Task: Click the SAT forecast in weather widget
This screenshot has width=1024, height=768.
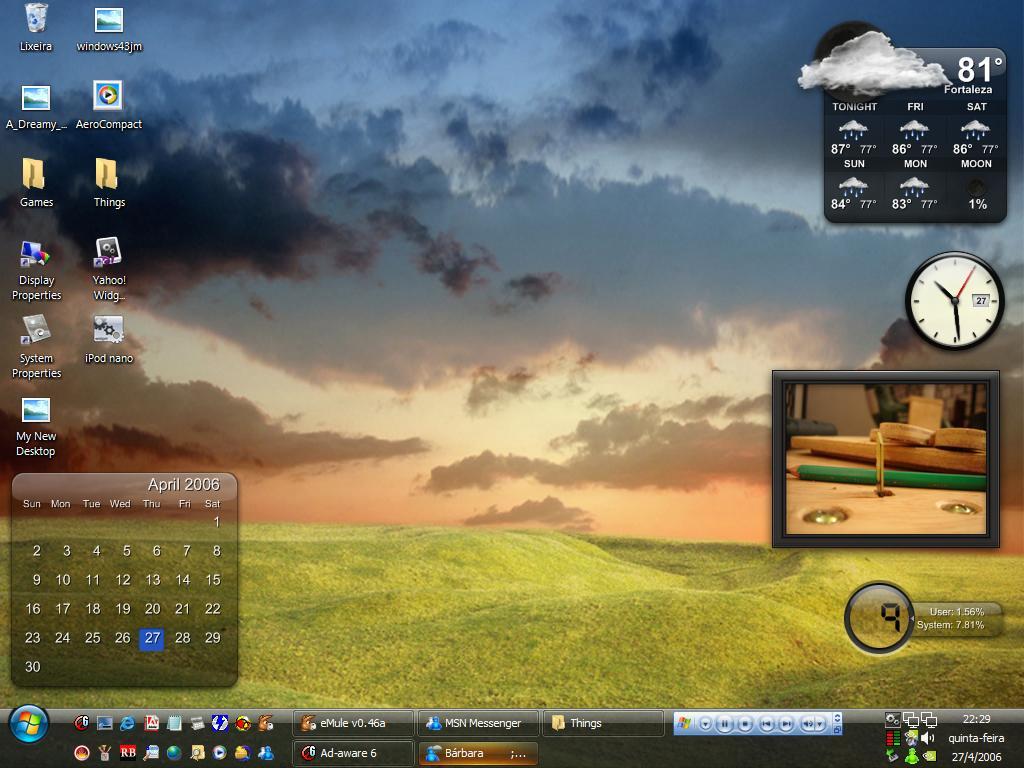Action: click(976, 129)
